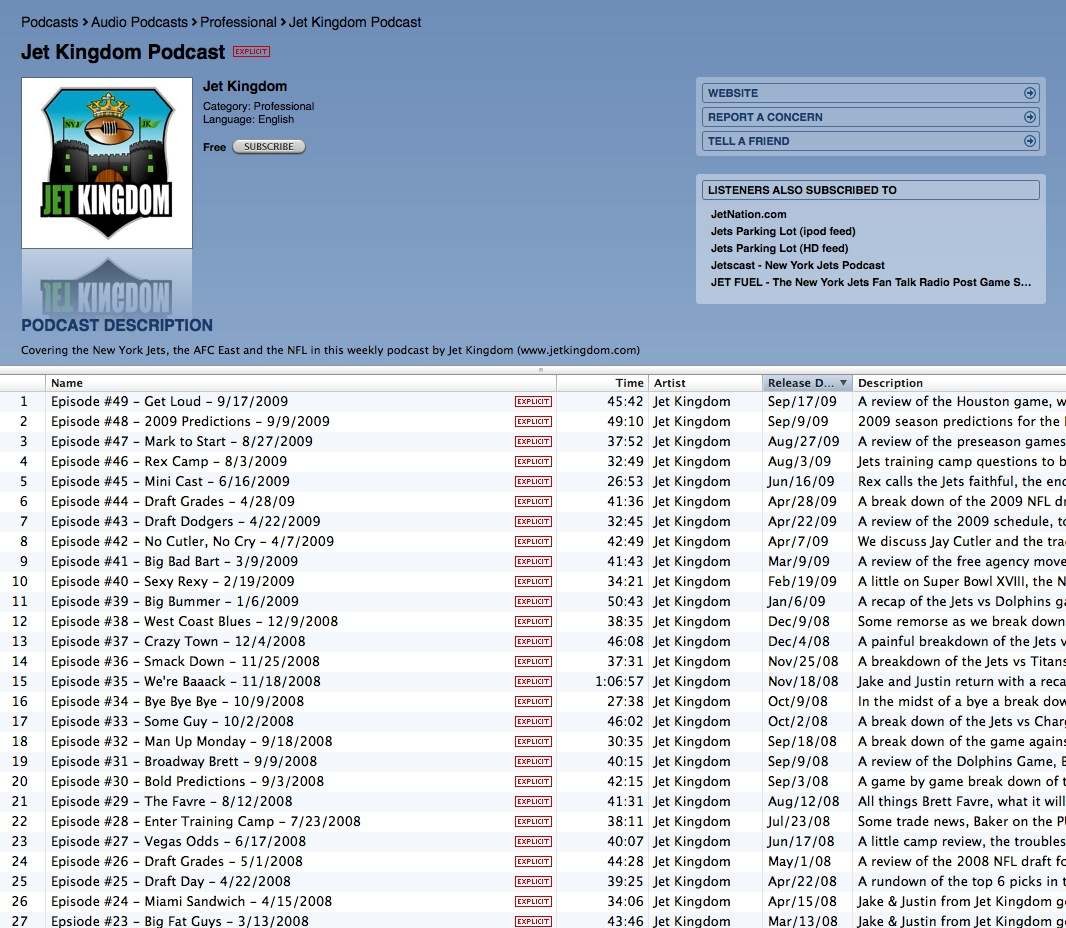Go to the Audio Podcasts breadcrumb
This screenshot has height=928, width=1066.
(139, 22)
